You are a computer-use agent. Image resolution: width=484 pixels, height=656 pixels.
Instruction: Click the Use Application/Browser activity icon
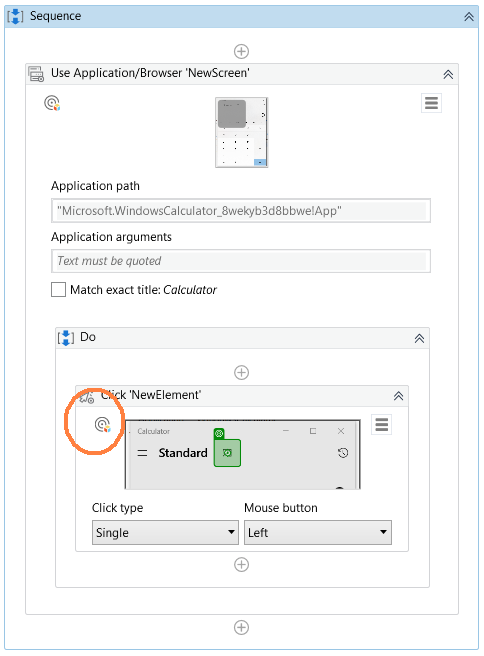pos(36,74)
